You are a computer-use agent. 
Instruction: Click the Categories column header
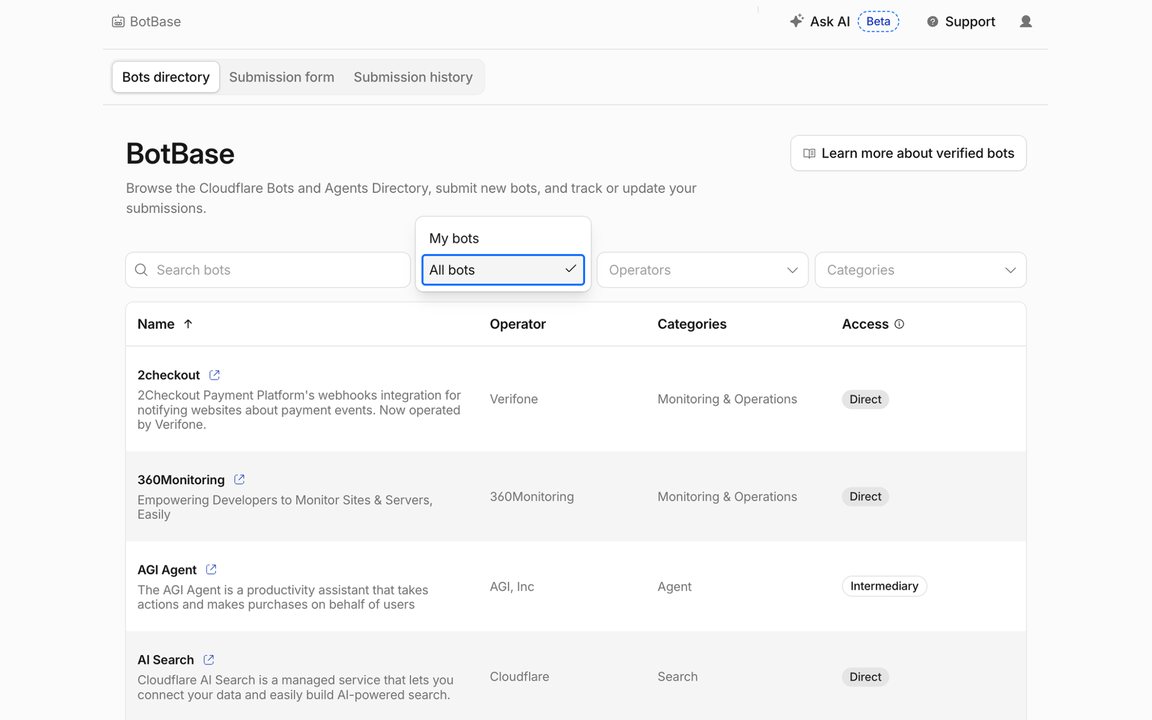click(692, 324)
